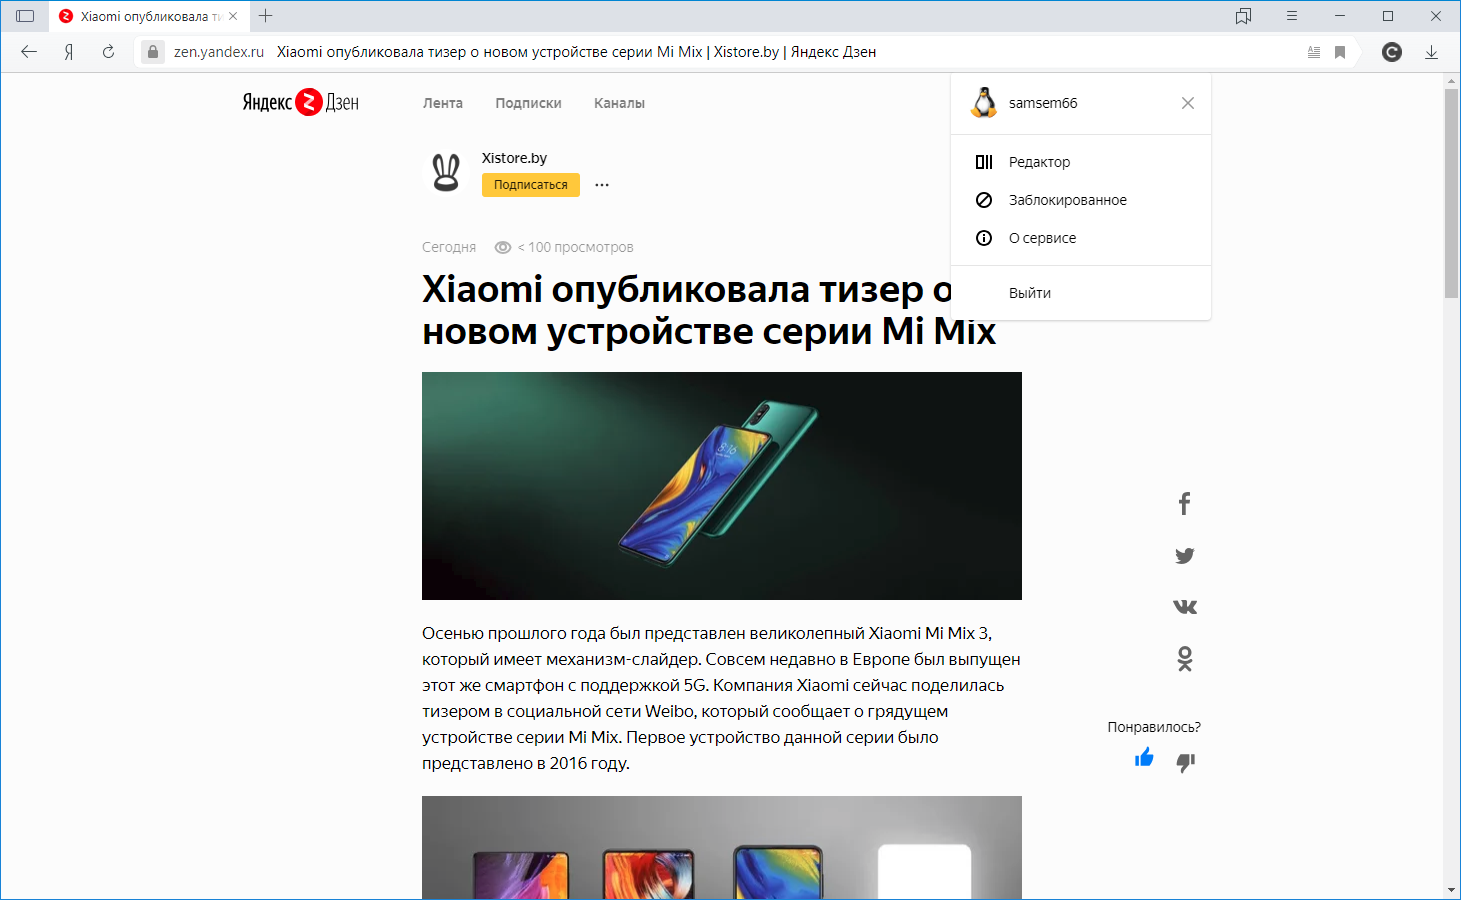This screenshot has width=1461, height=900.
Task: Open О сервисе menu item
Action: [x=1081, y=238]
